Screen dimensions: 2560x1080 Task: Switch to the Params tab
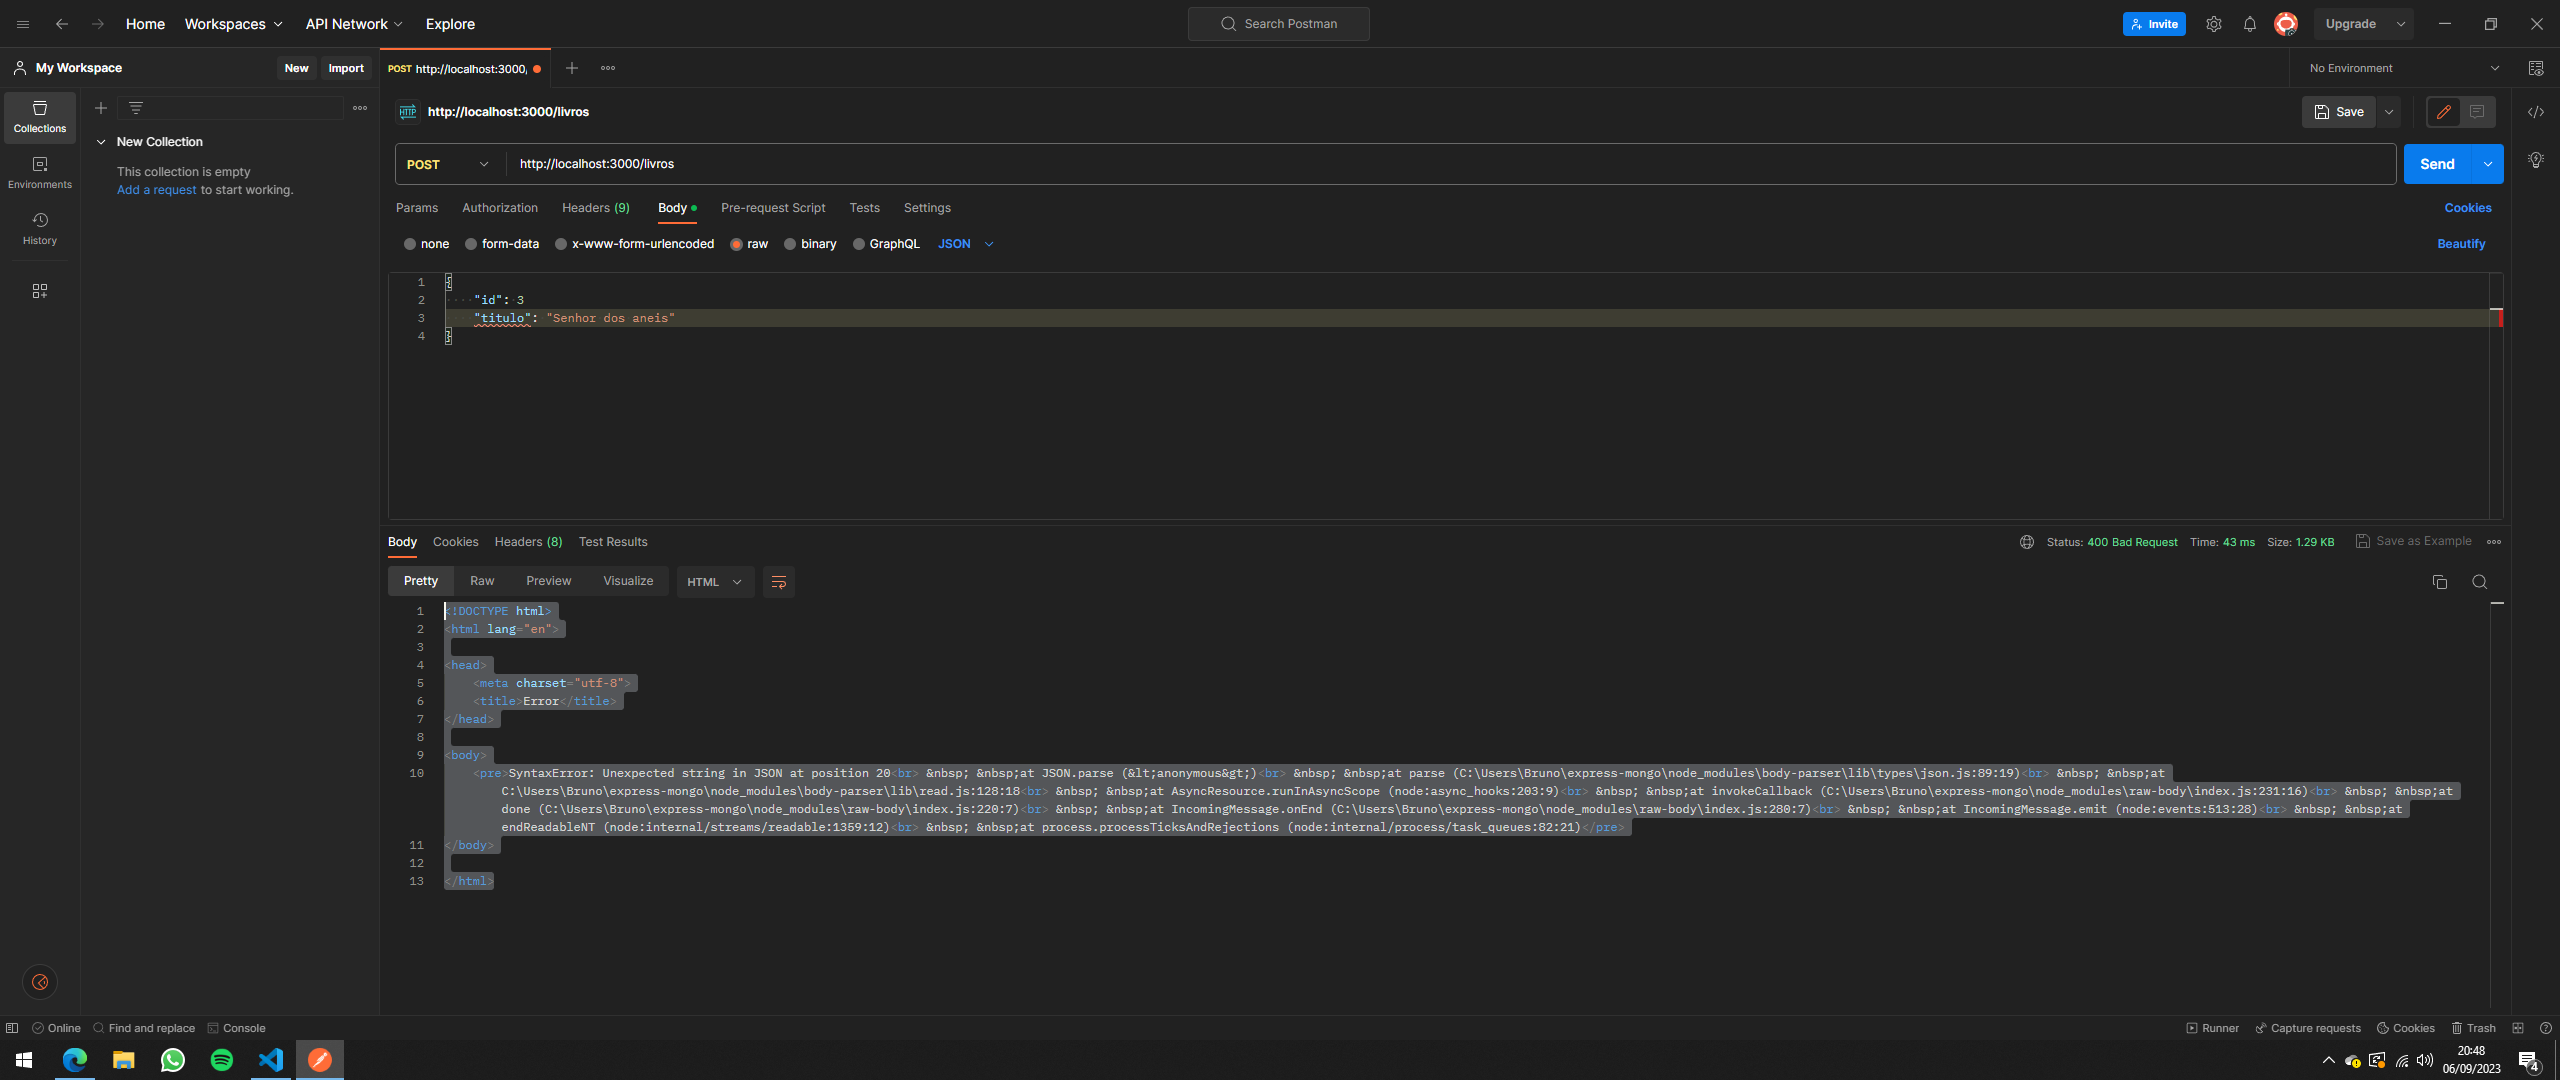tap(417, 208)
